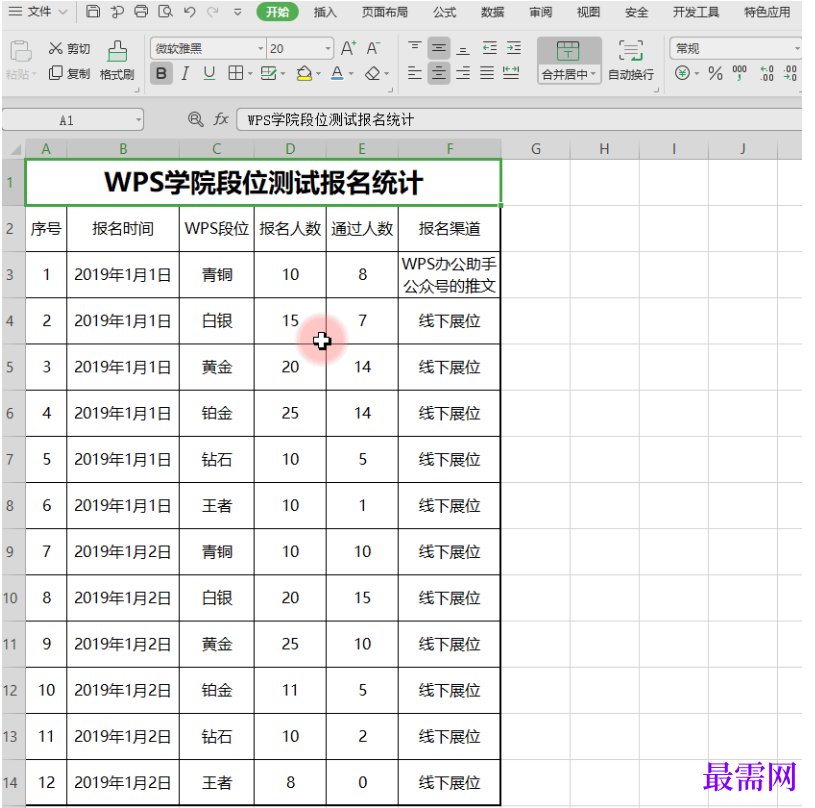Click the font color A swatch

[337, 73]
